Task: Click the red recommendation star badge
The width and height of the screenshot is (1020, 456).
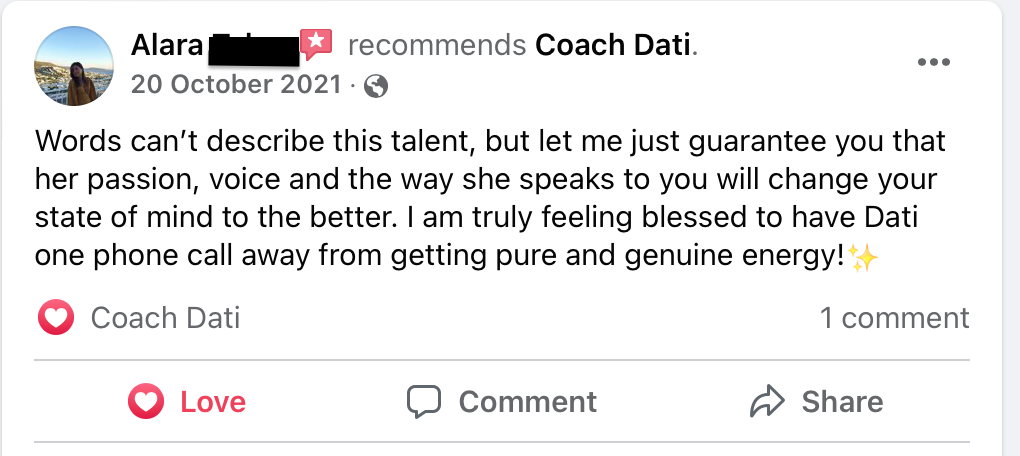Action: pyautogui.click(x=316, y=44)
